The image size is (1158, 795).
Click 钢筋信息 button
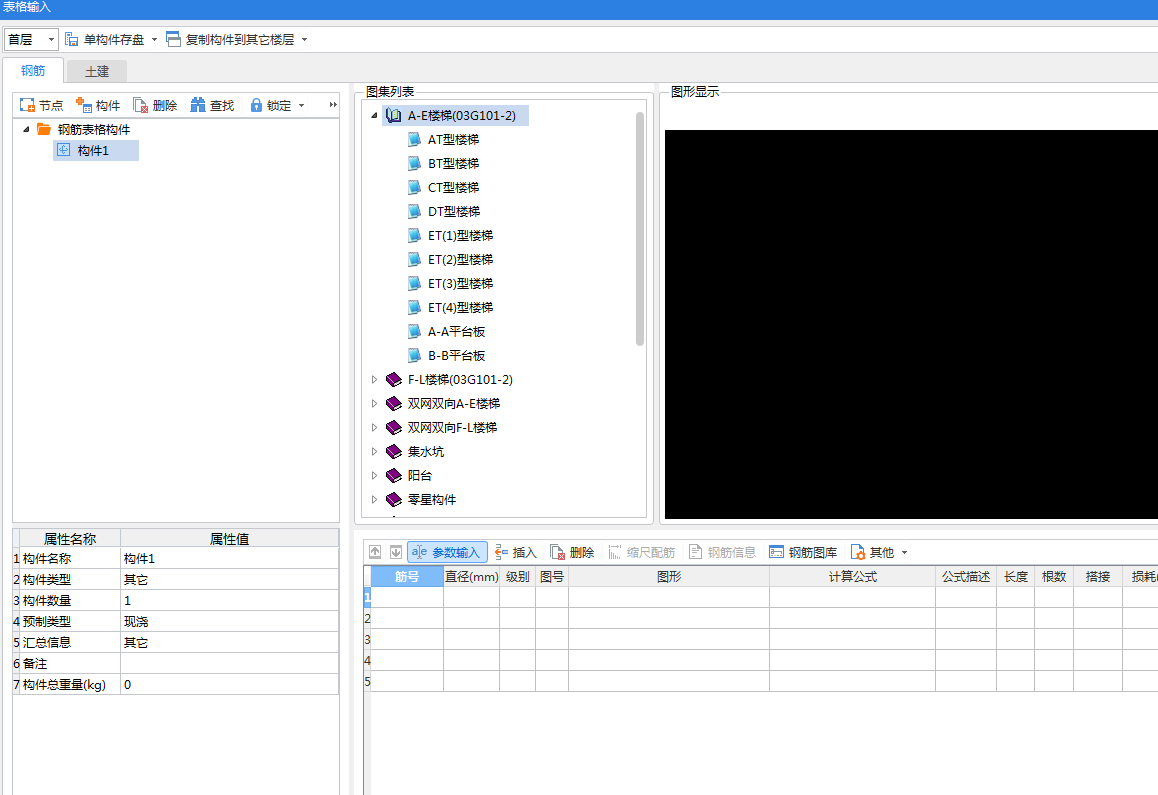pos(722,552)
